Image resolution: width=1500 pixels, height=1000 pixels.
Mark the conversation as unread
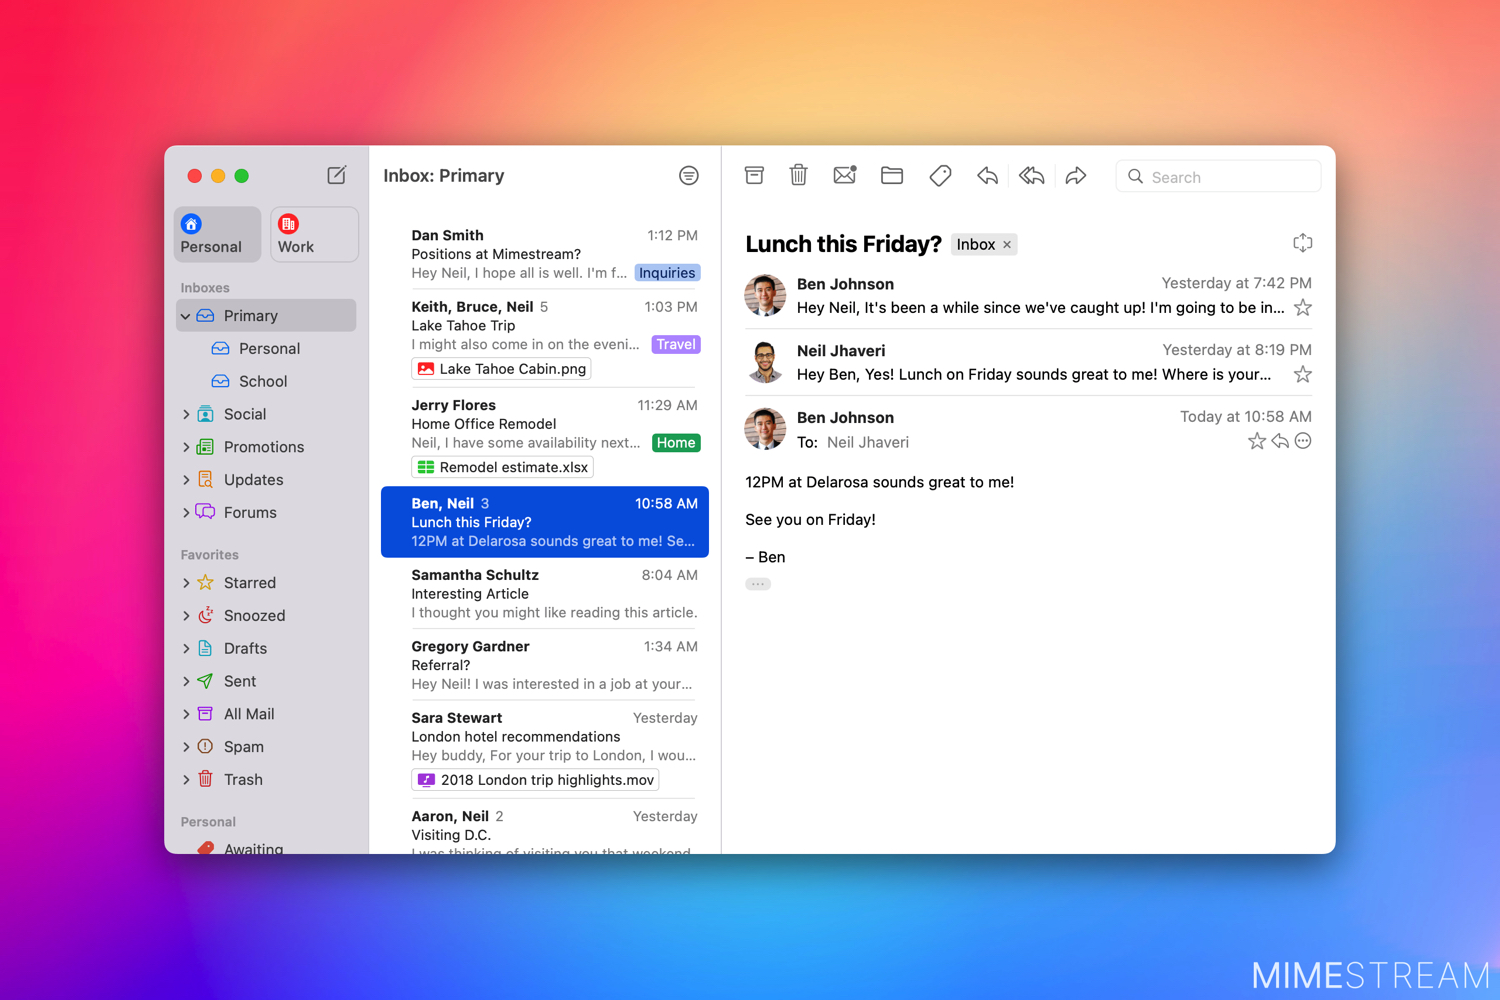point(845,176)
